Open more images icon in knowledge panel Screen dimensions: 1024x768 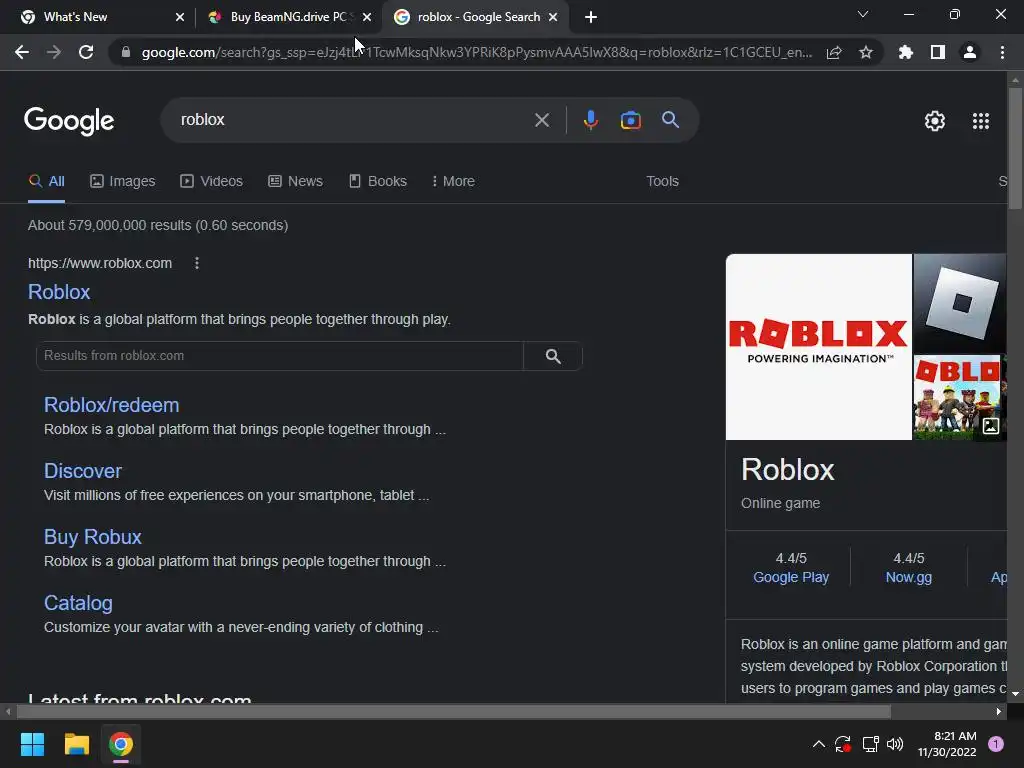tap(991, 426)
